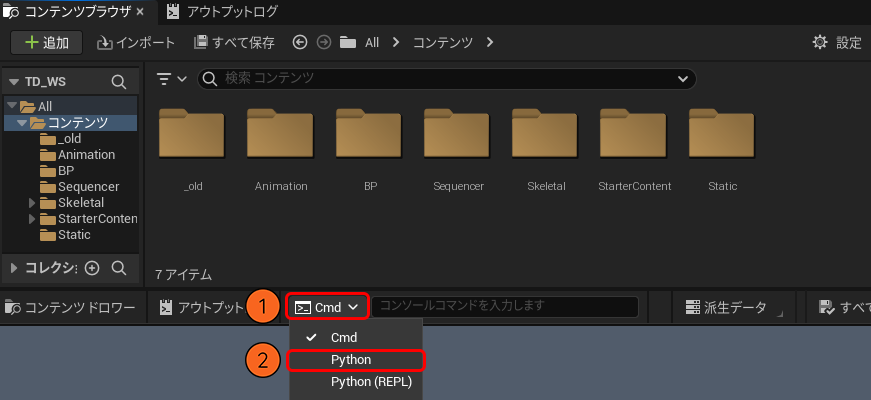
Task: Open the filter menu icon
Action: 172,79
